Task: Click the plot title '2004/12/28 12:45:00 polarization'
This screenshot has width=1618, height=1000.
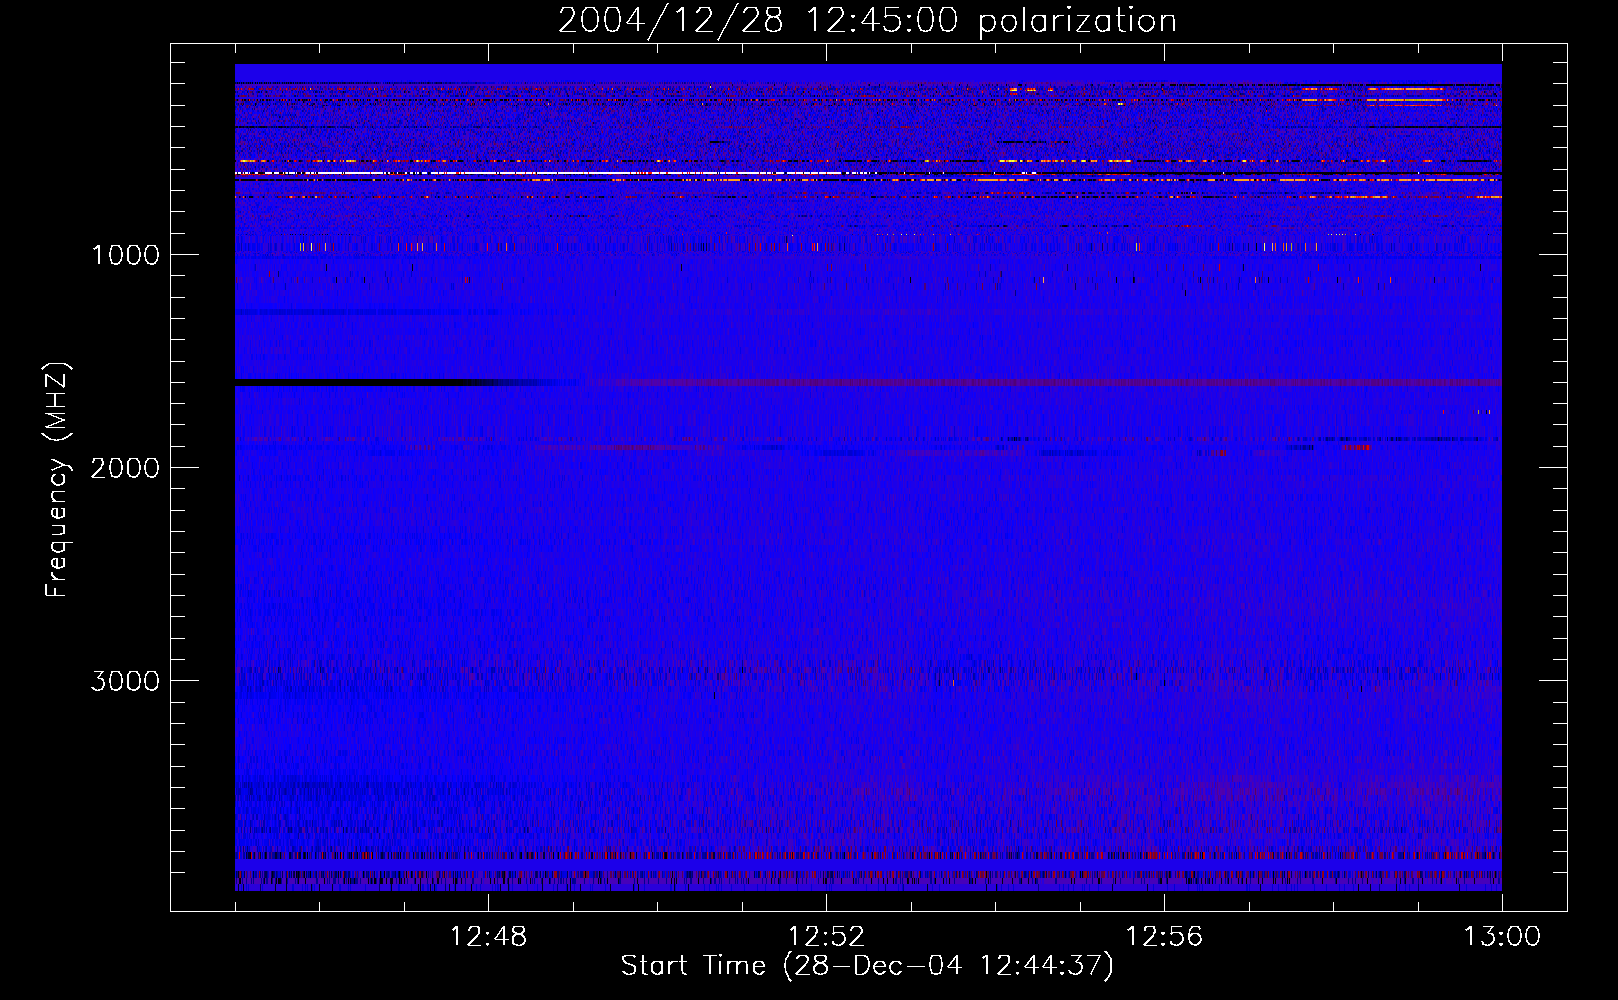Action: click(867, 21)
